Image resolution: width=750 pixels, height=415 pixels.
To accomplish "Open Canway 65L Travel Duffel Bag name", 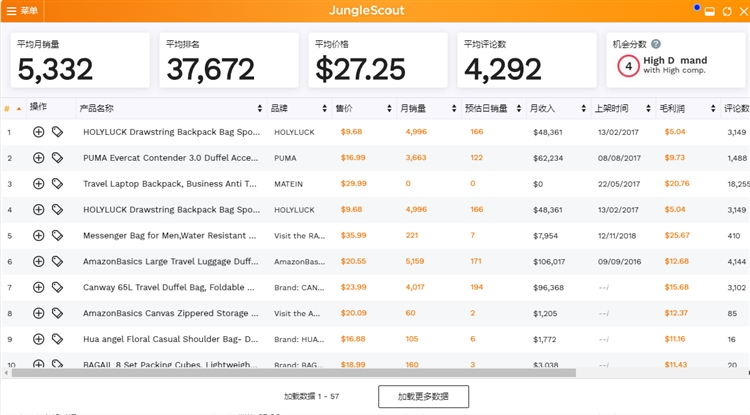I will point(168,287).
